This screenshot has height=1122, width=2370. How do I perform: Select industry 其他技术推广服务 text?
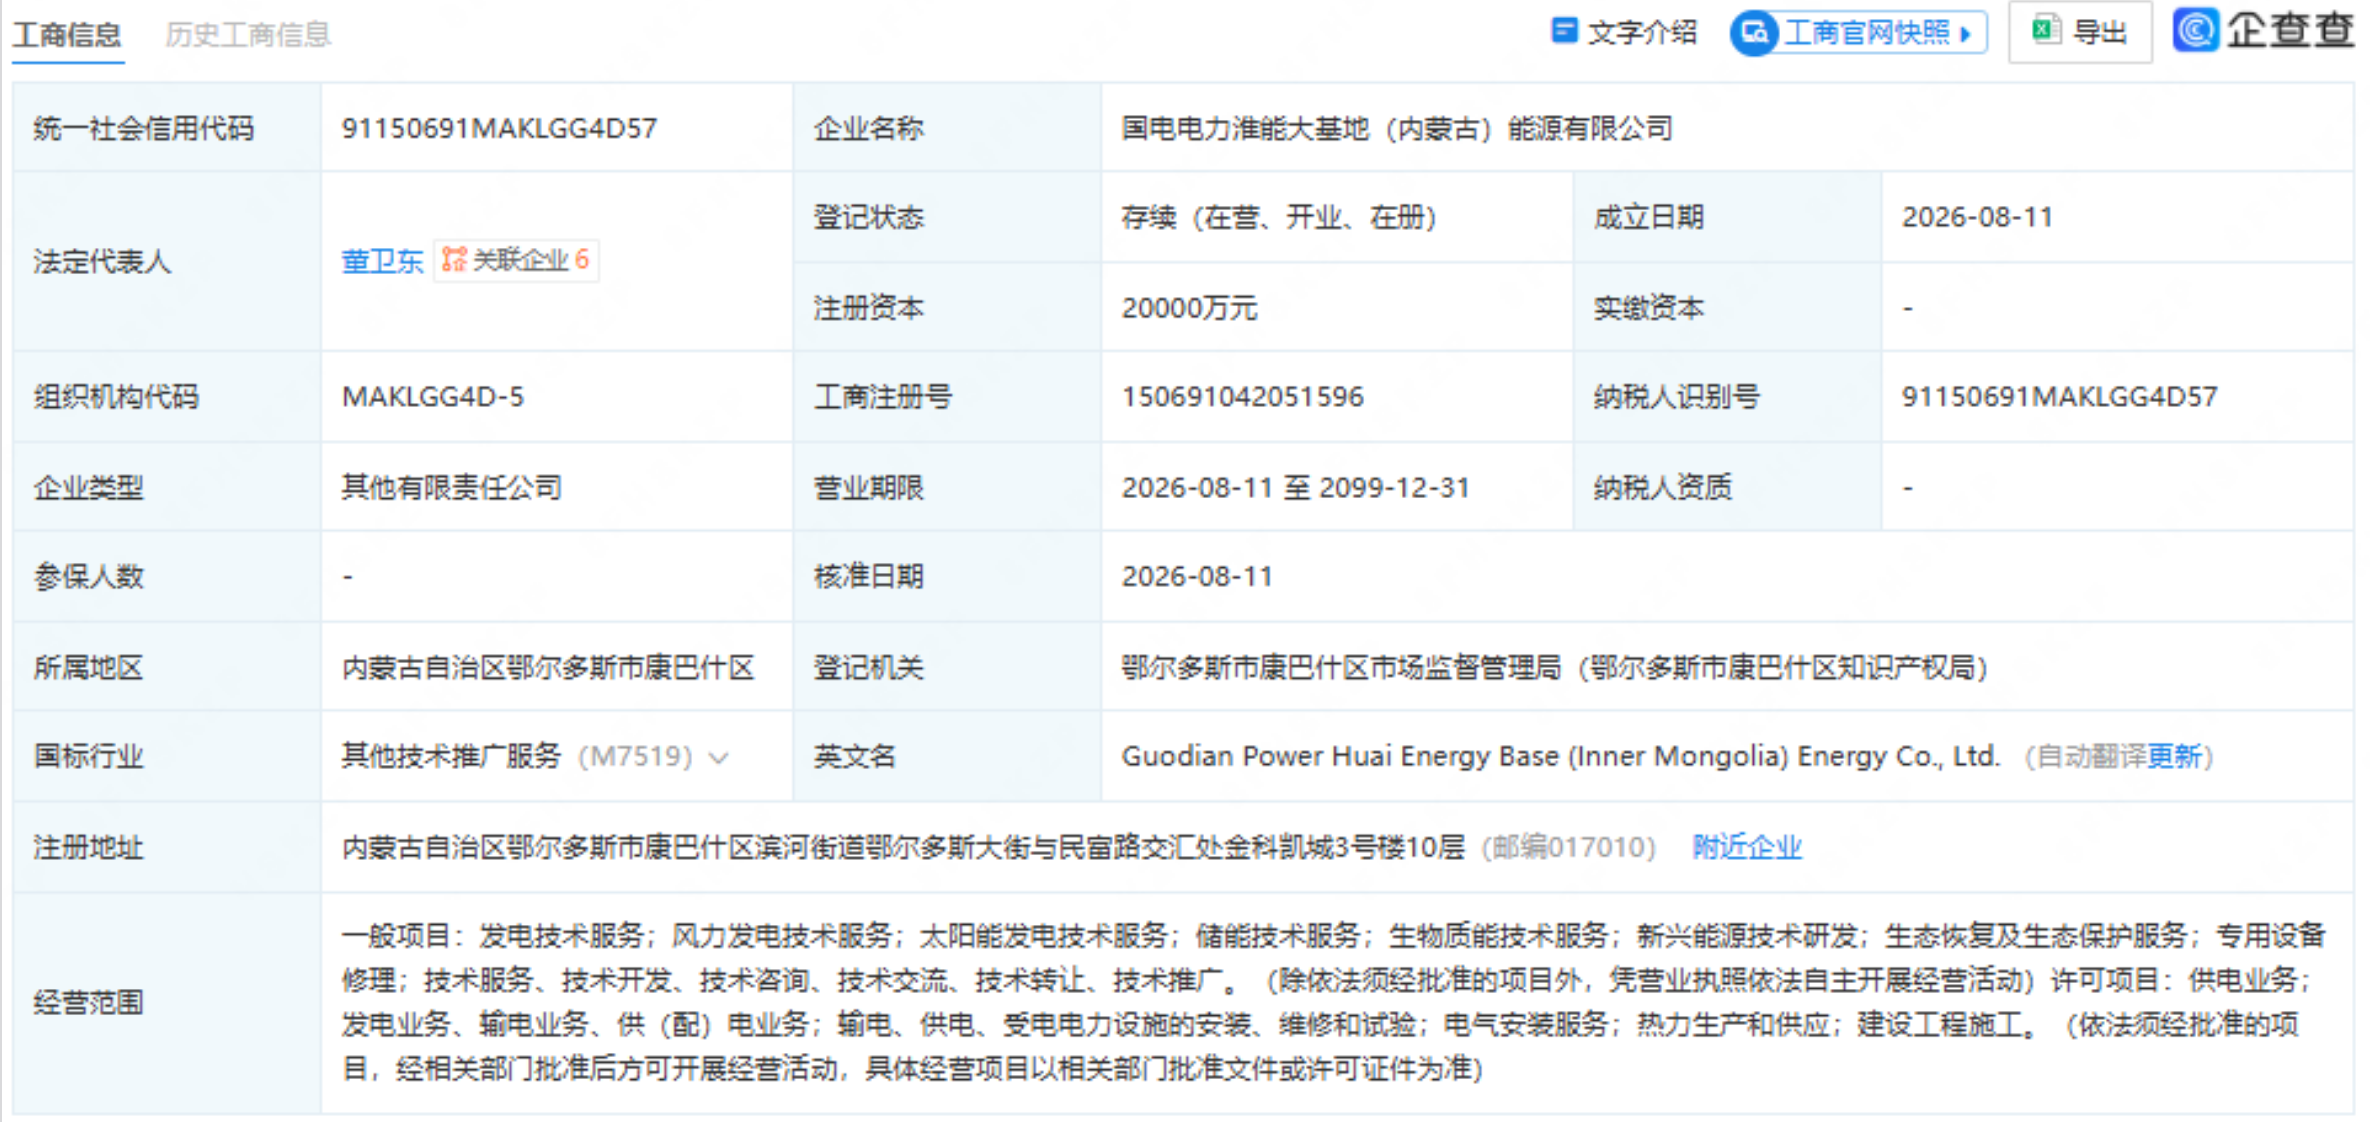(x=451, y=757)
